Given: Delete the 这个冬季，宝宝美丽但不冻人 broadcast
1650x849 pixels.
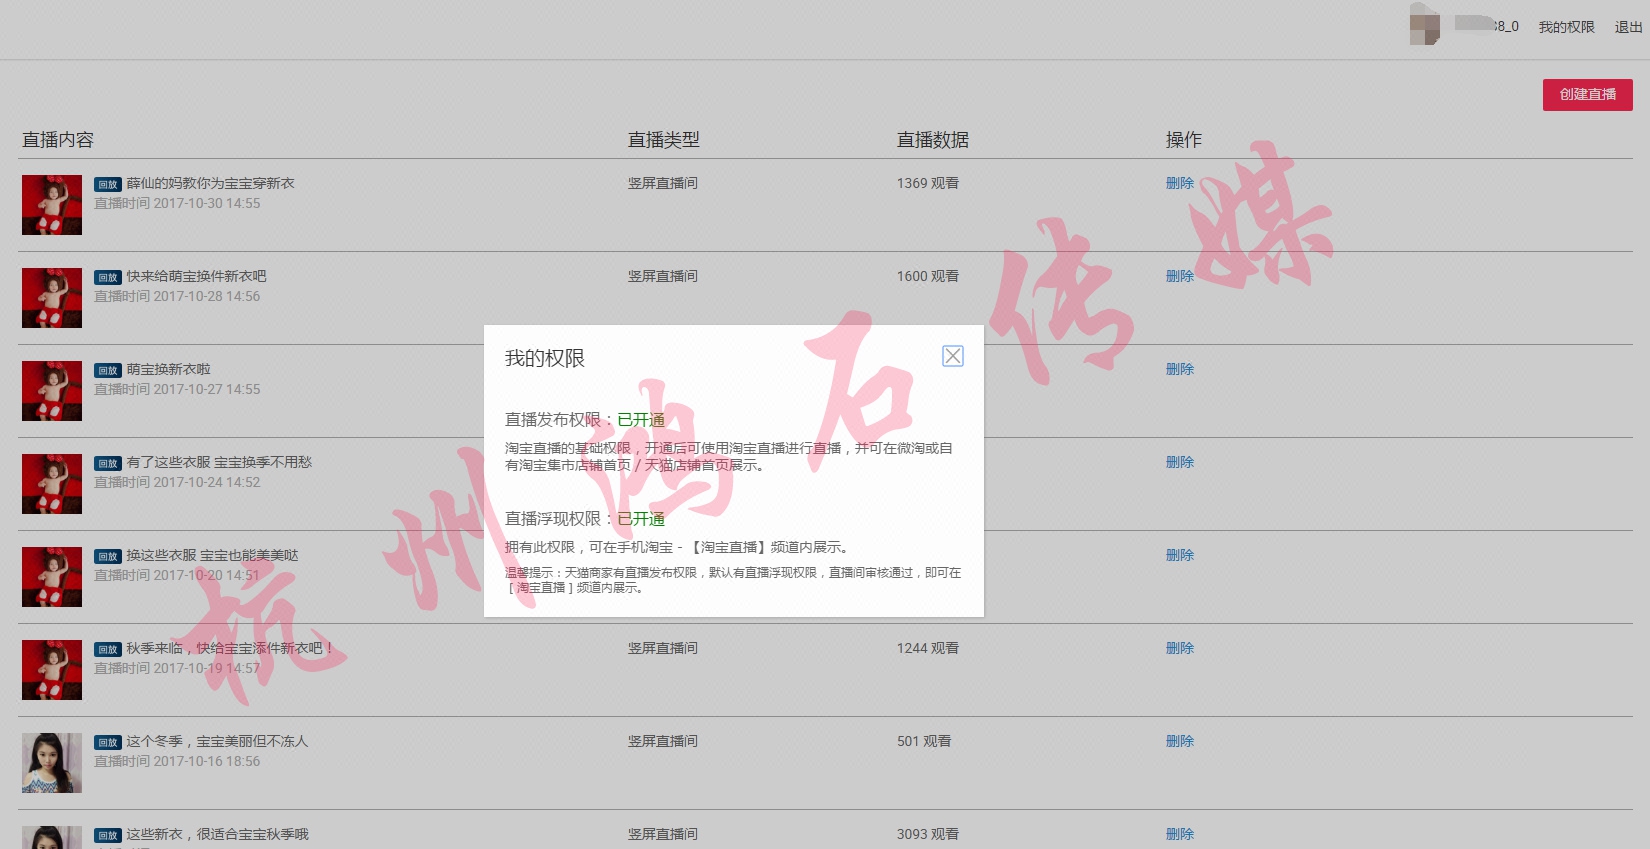Looking at the screenshot, I should pyautogui.click(x=1180, y=741).
